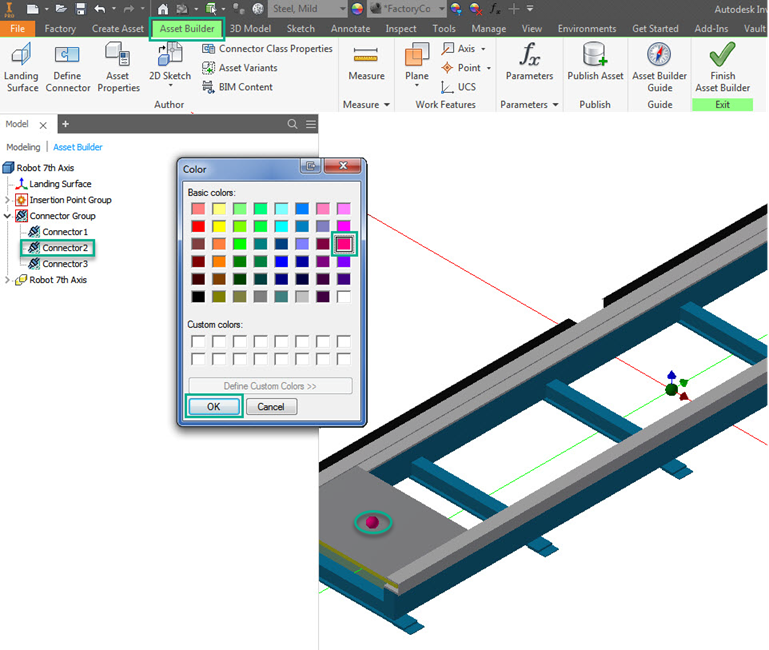Viewport: 769px width, 650px height.
Task: Expand the Robot 7th Axis sub-node
Action: 7,280
